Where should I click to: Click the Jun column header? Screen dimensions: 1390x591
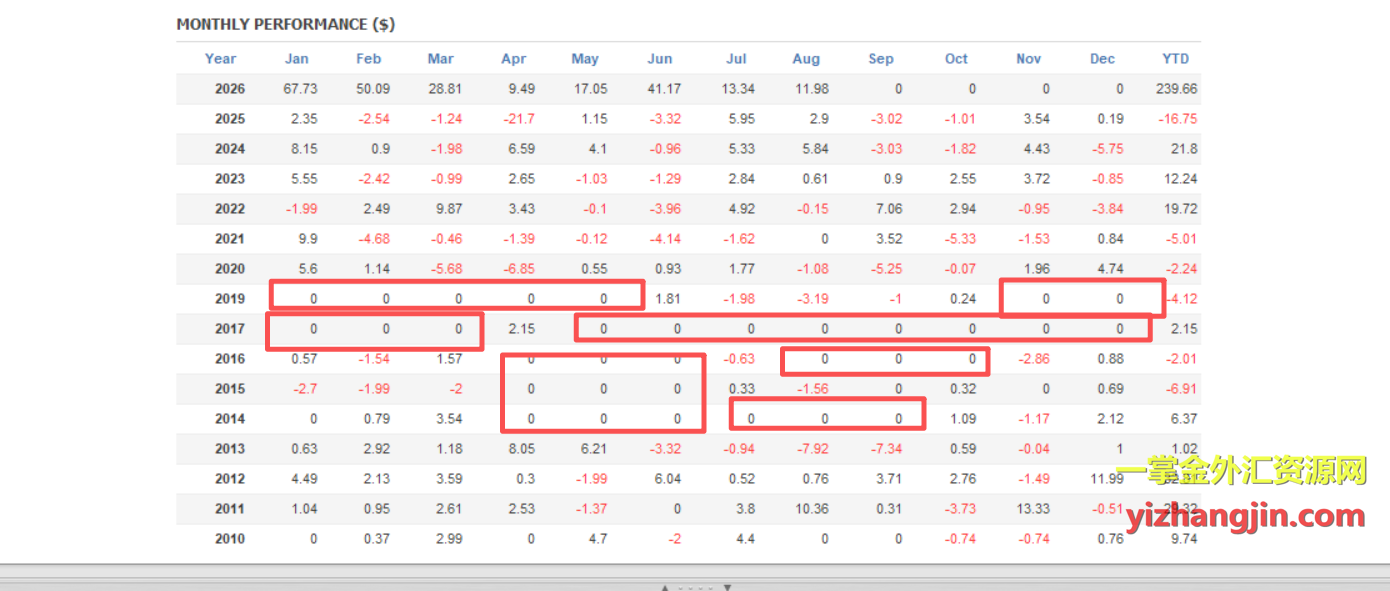tap(660, 58)
